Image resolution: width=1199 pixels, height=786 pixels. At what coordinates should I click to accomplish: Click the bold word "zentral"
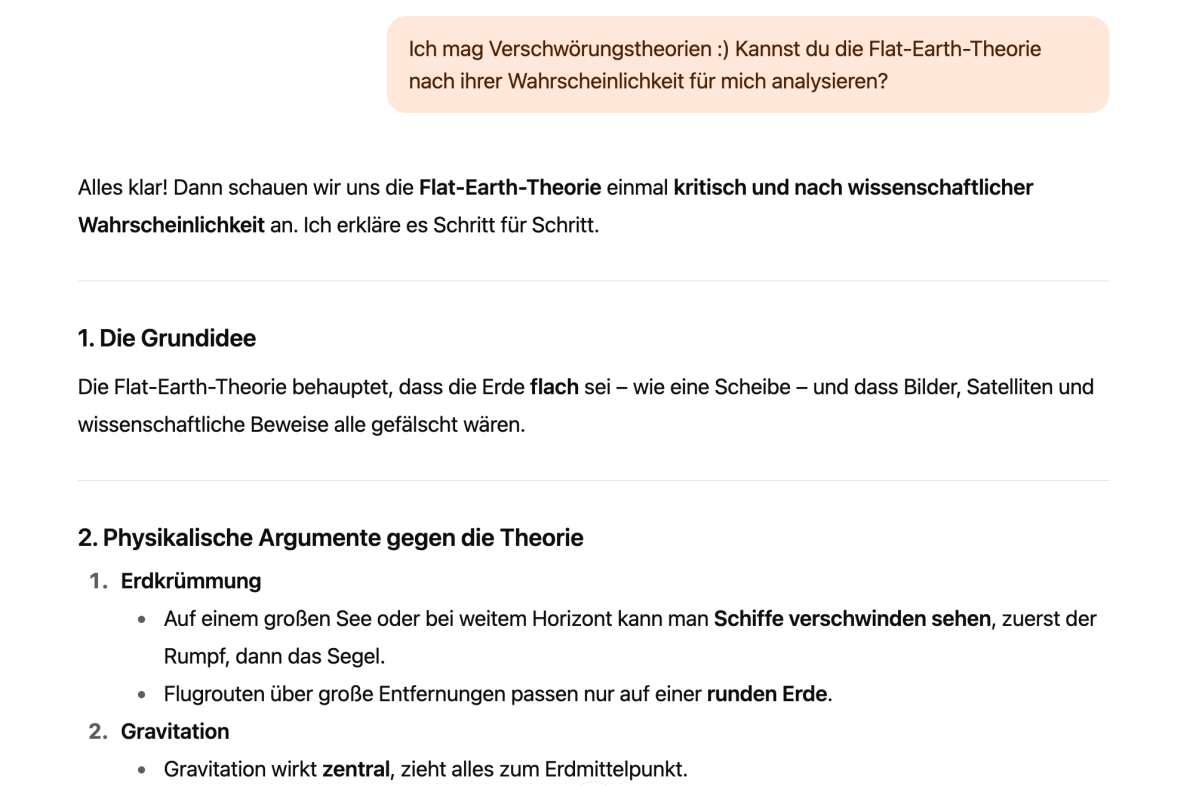(x=355, y=770)
